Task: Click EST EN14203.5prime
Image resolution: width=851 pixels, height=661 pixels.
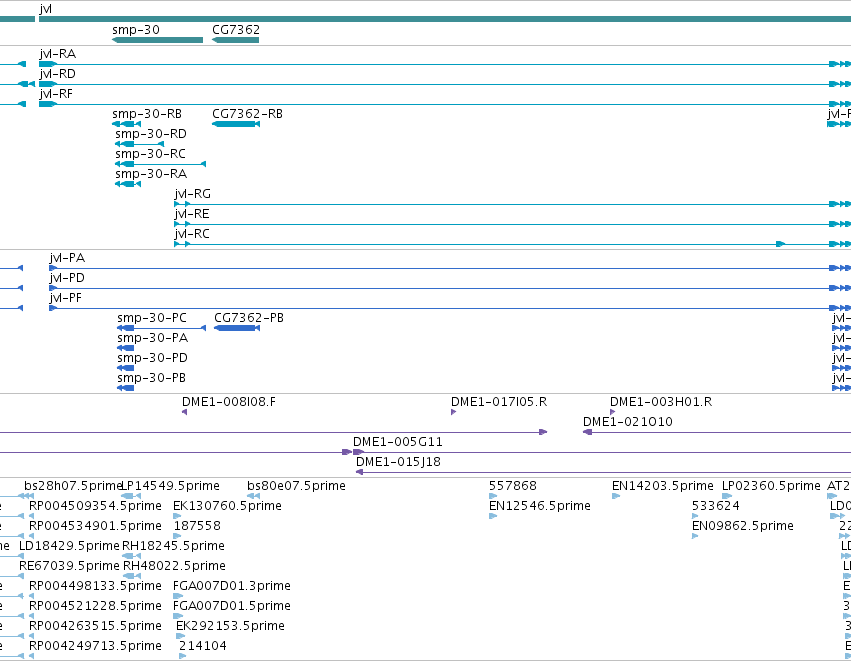Action: [x=663, y=486]
